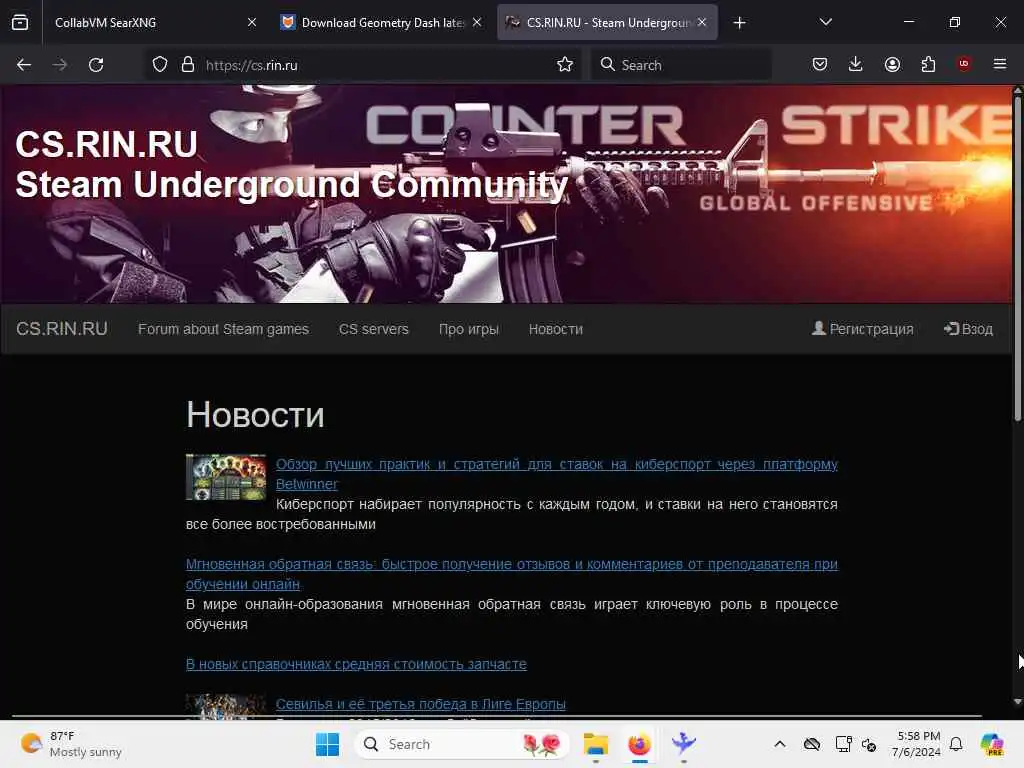Open the clock showing 5:58 PM
The height and width of the screenshot is (768, 1024).
[917, 744]
